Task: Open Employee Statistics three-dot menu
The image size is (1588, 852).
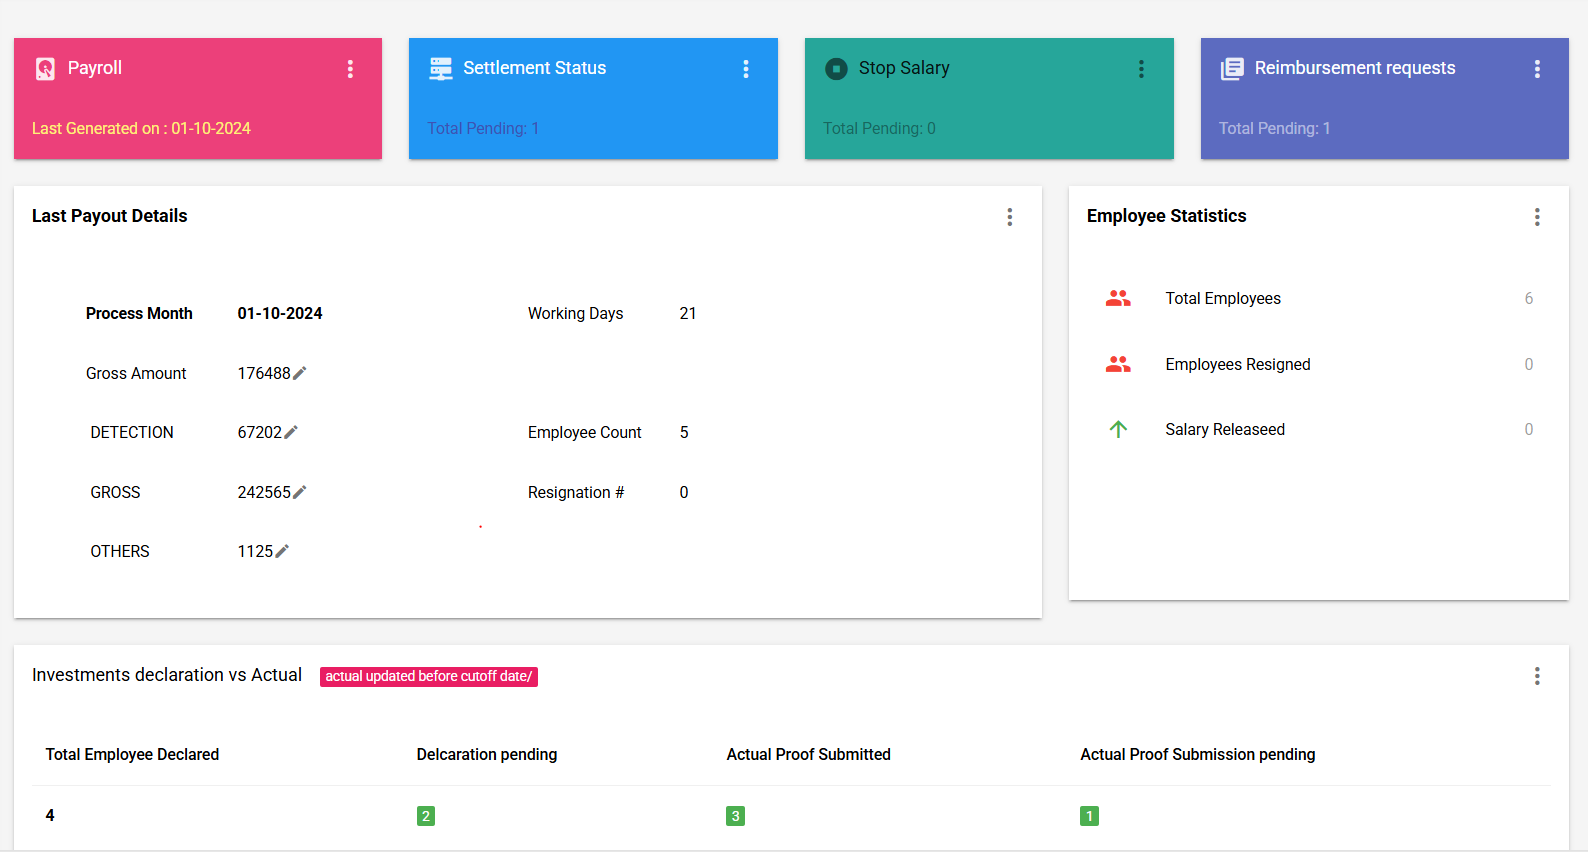Action: (x=1537, y=217)
